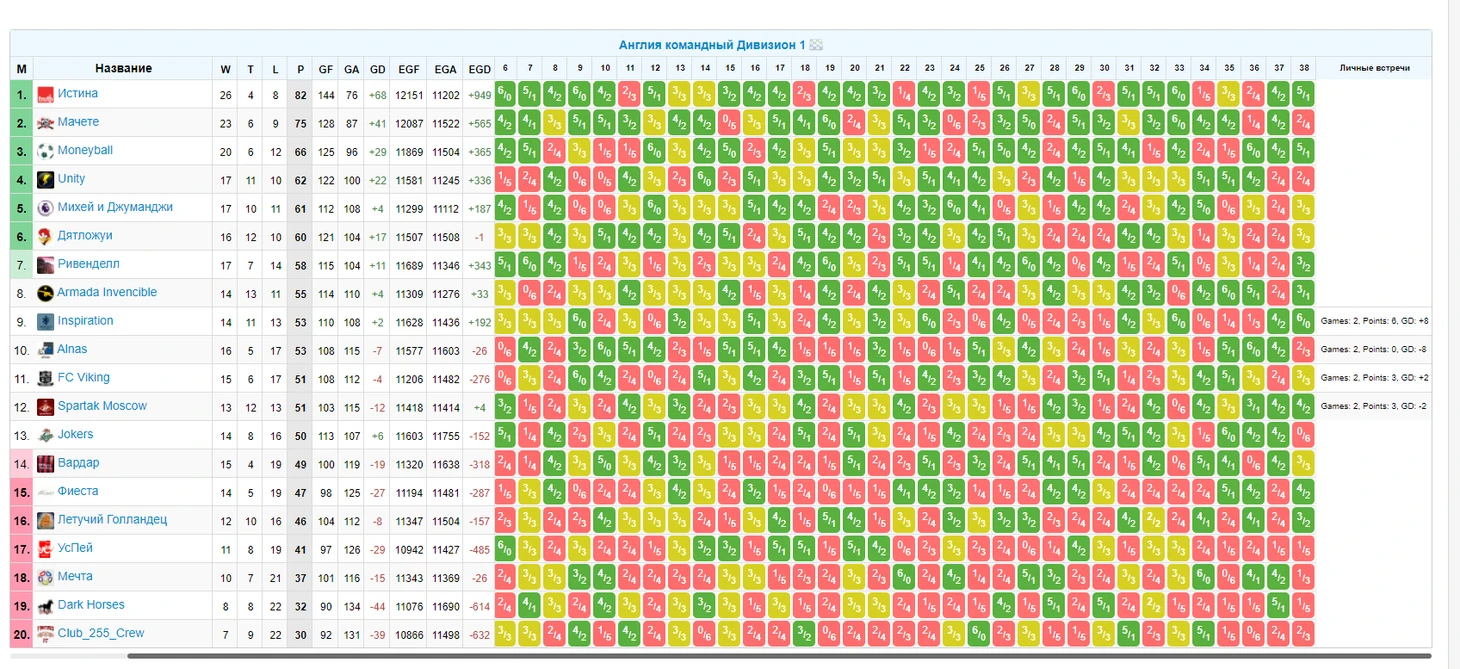1460x669 pixels.
Task: Click the EGD column header
Action: [480, 69]
